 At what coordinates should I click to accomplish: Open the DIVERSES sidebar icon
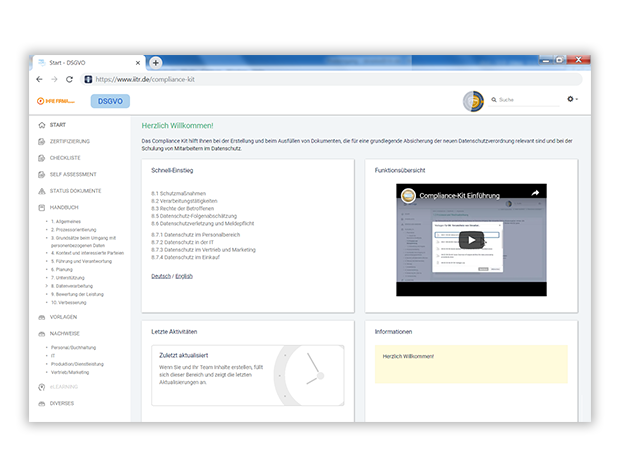pyautogui.click(x=42, y=404)
